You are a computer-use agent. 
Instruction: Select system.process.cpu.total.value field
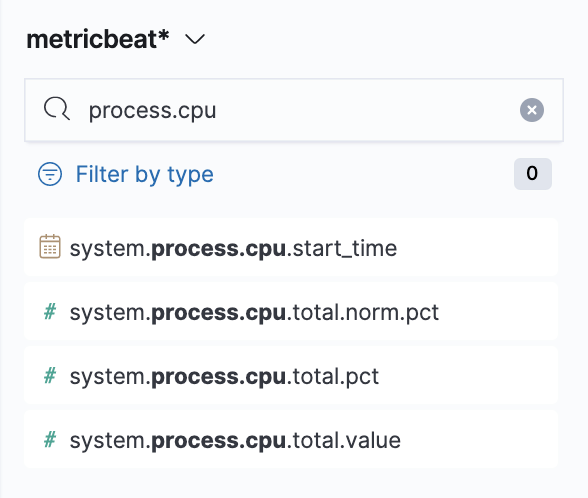pyautogui.click(x=291, y=440)
